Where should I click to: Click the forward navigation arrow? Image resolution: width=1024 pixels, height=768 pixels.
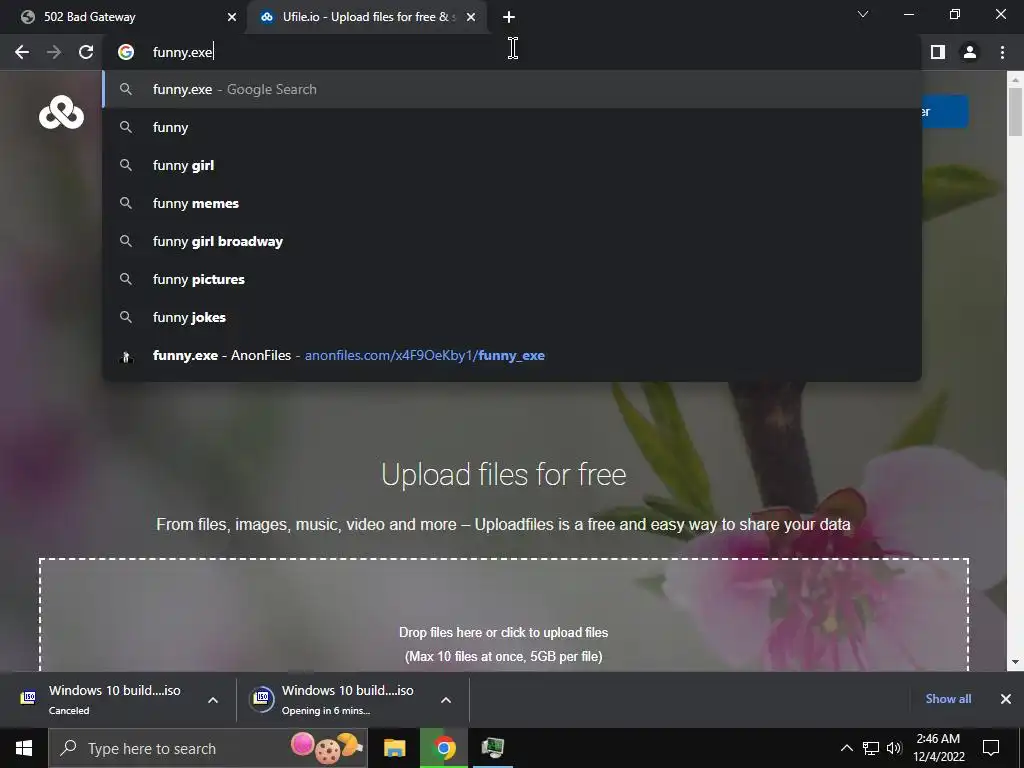coord(54,52)
